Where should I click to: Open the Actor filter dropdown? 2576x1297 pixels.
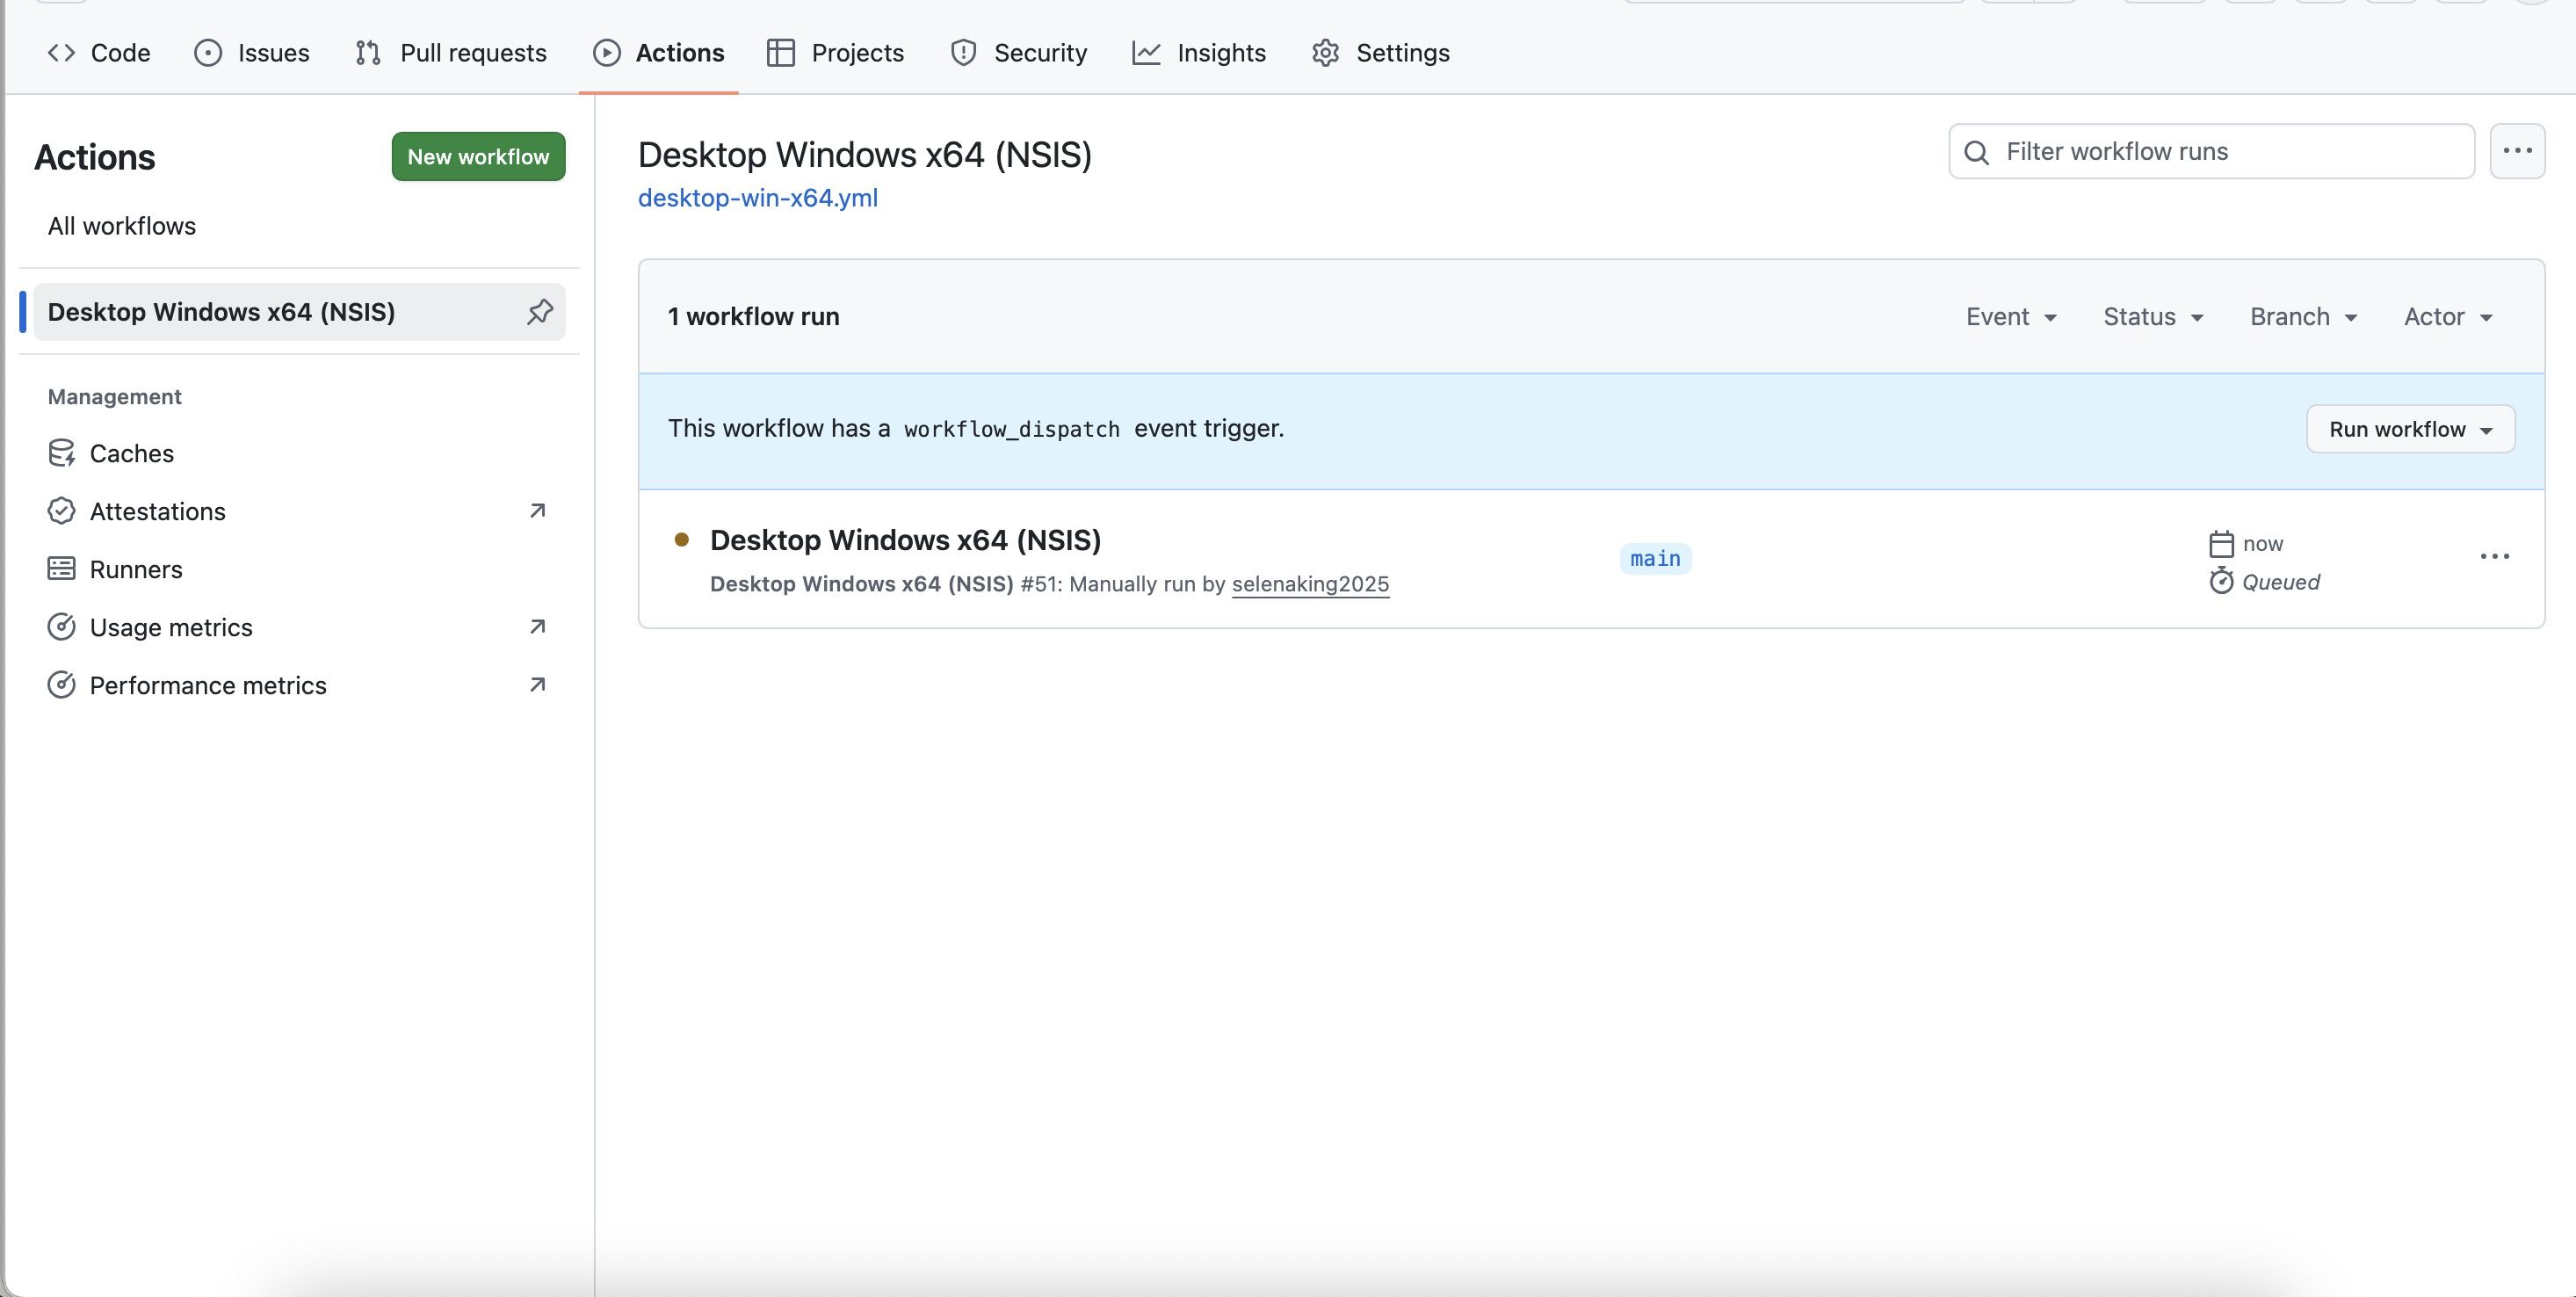tap(2447, 317)
